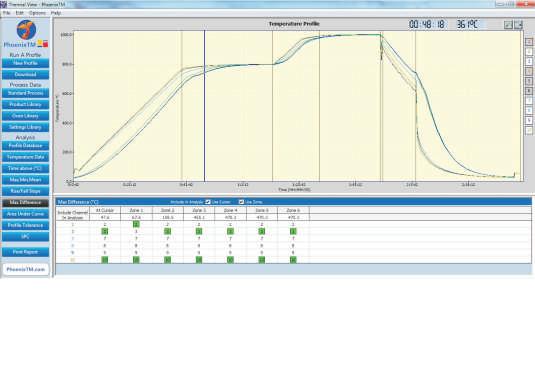This screenshot has width=535, height=384.
Task: Open the Options menu
Action: tap(37, 13)
